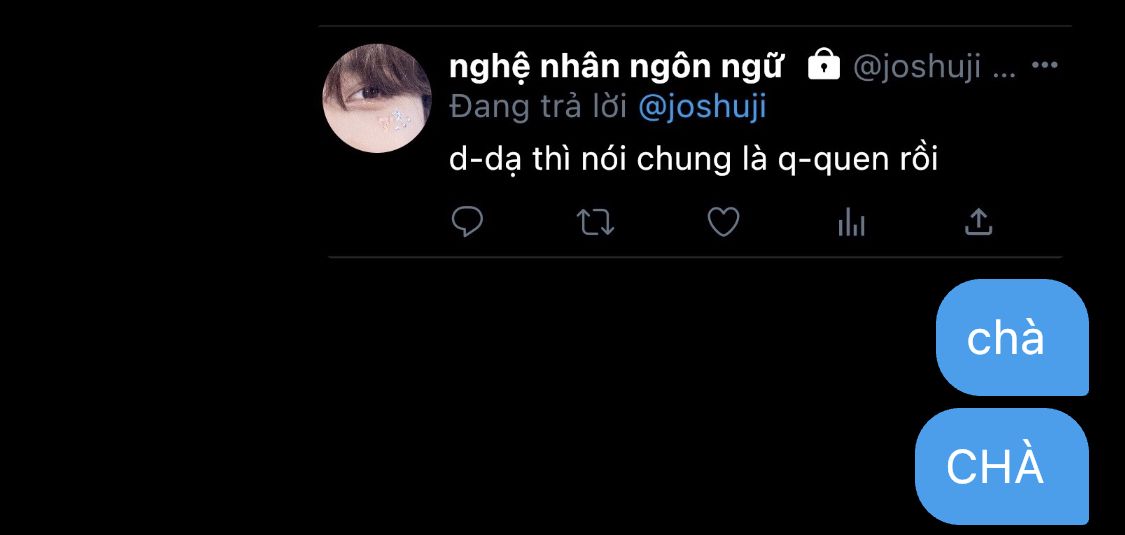
Task: Click the Đang trả lời label
Action: point(540,108)
